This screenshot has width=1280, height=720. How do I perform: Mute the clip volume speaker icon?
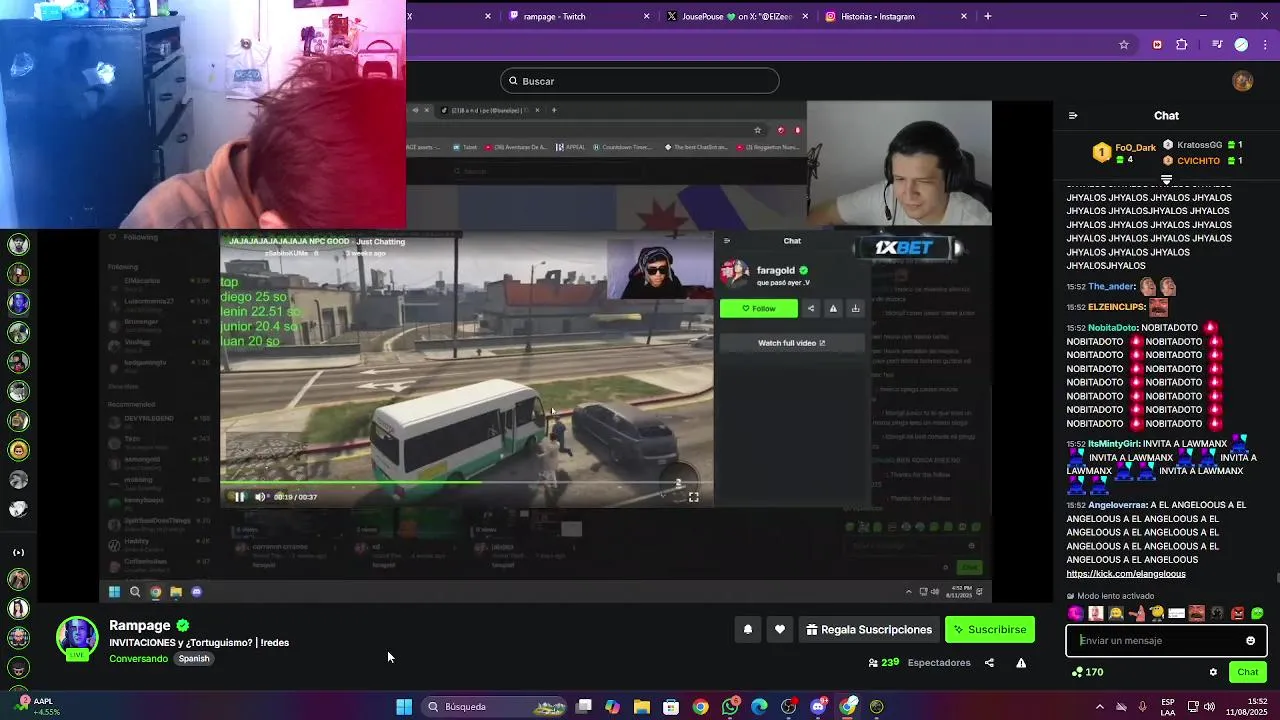[260, 497]
